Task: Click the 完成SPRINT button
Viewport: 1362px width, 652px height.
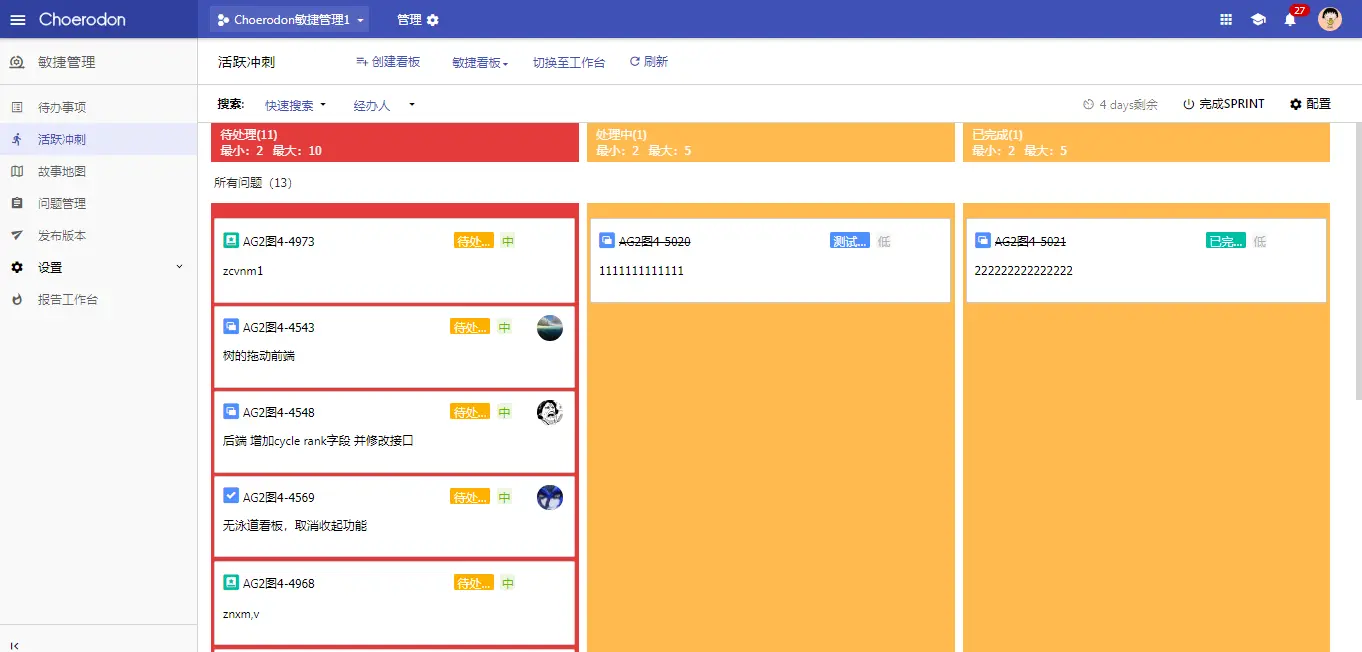Action: (1223, 104)
